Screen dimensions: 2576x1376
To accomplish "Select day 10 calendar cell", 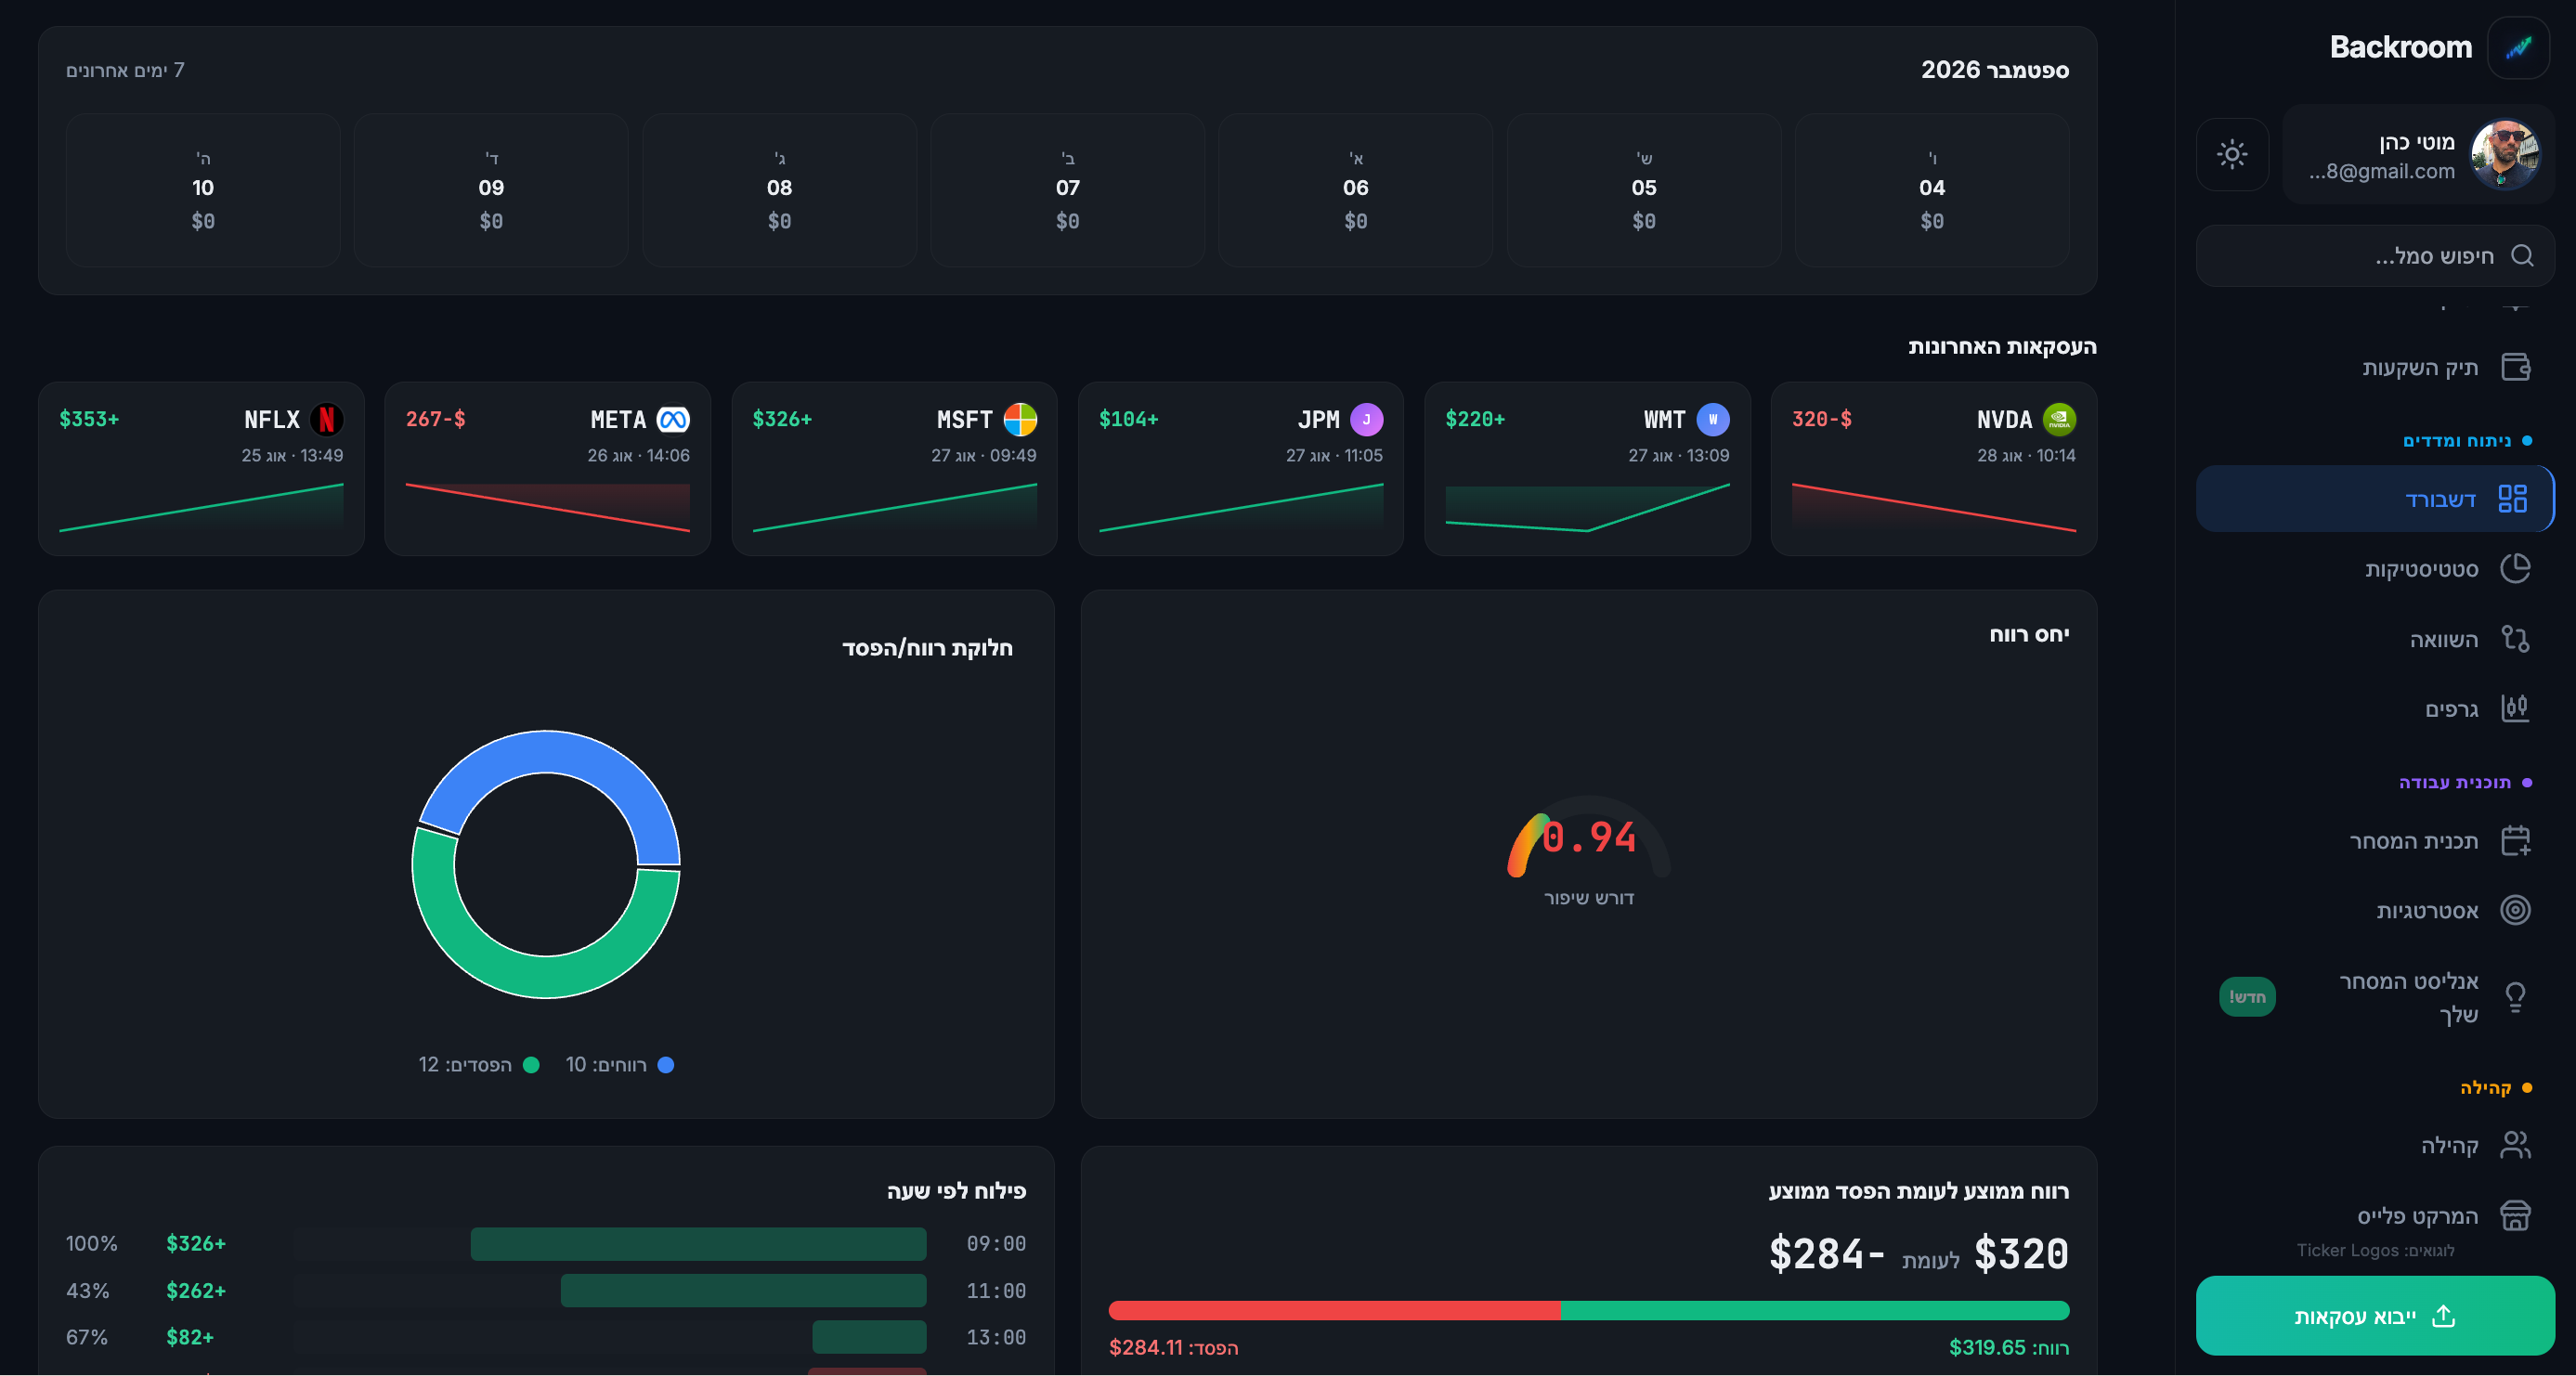I will [x=203, y=190].
